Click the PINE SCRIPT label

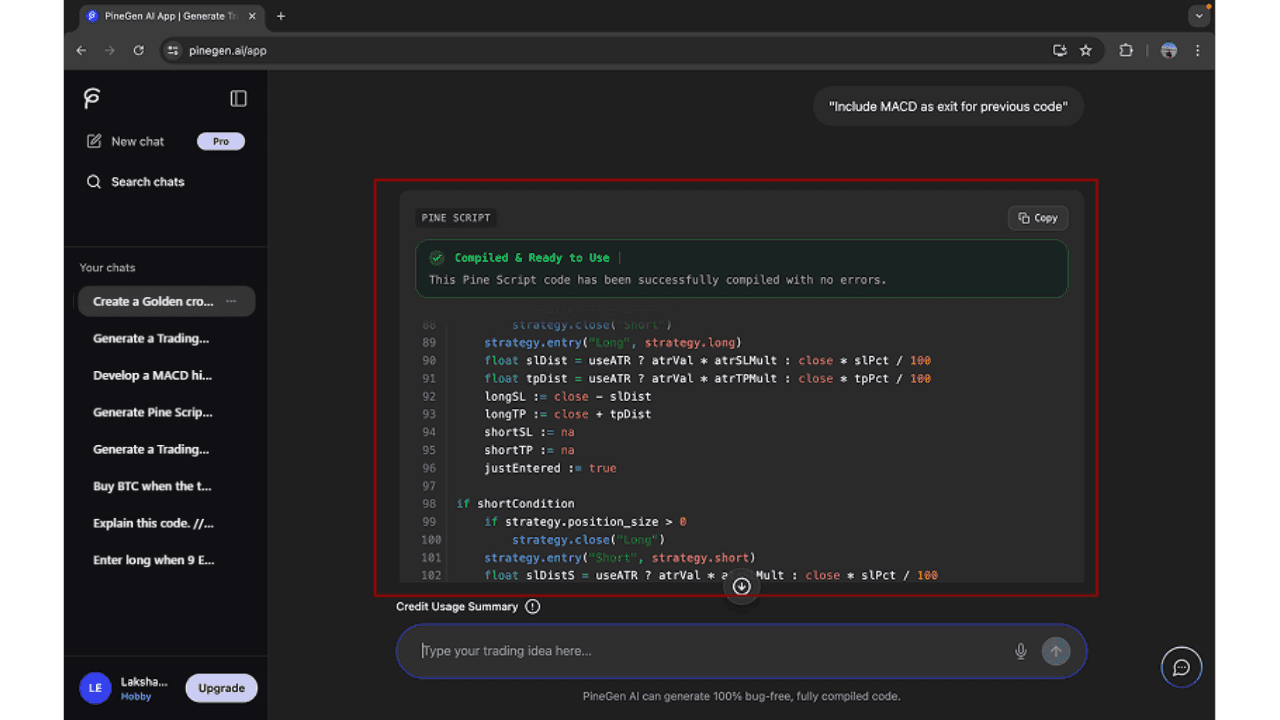point(456,218)
